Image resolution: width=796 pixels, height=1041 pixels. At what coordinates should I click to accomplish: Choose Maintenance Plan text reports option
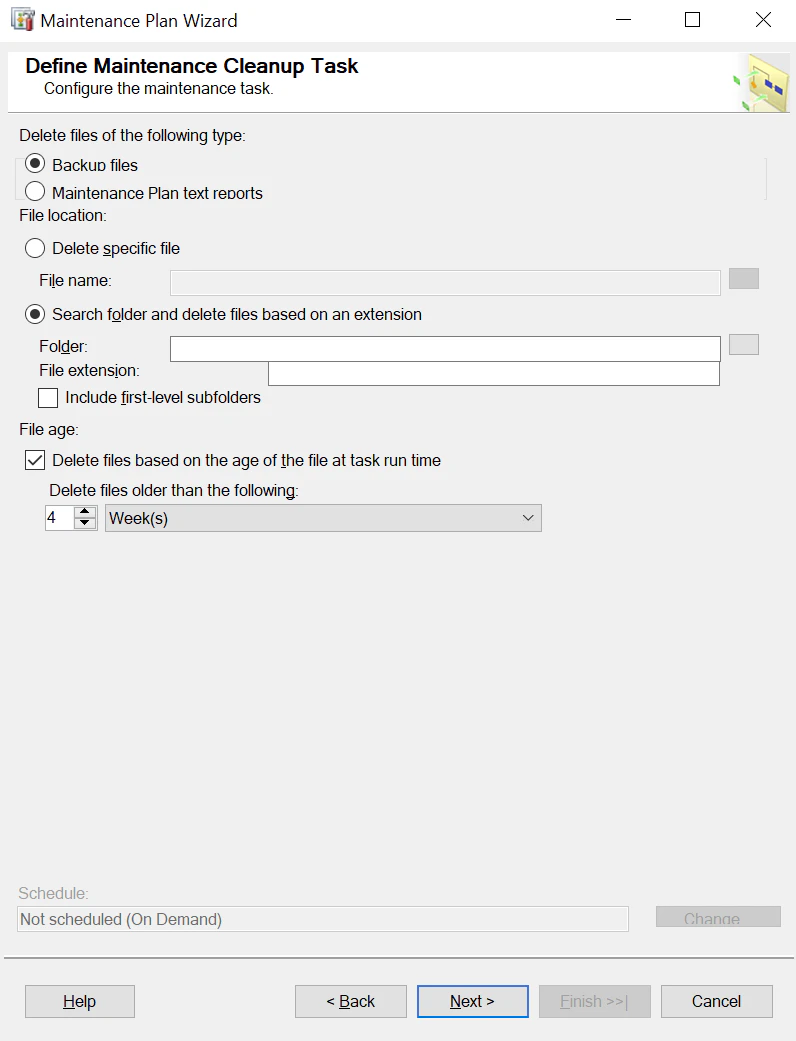click(35, 192)
